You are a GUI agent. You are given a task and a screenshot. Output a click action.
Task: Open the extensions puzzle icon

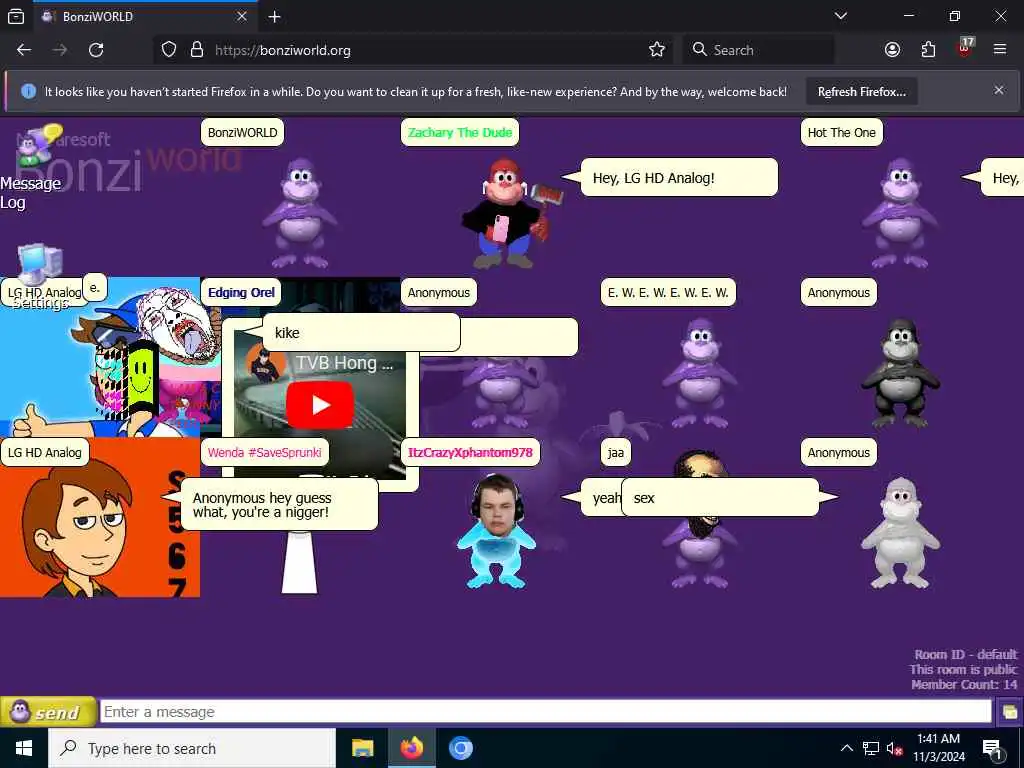tap(928, 50)
